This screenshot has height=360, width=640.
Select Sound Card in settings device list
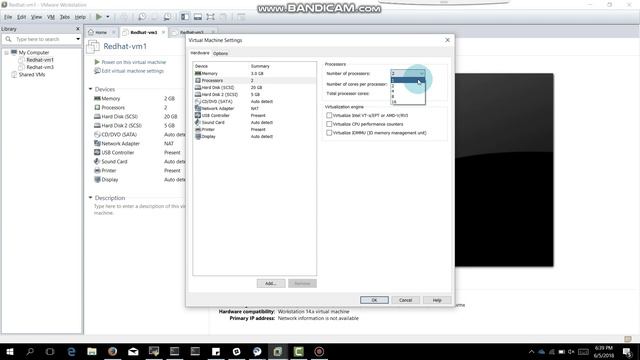(254, 122)
